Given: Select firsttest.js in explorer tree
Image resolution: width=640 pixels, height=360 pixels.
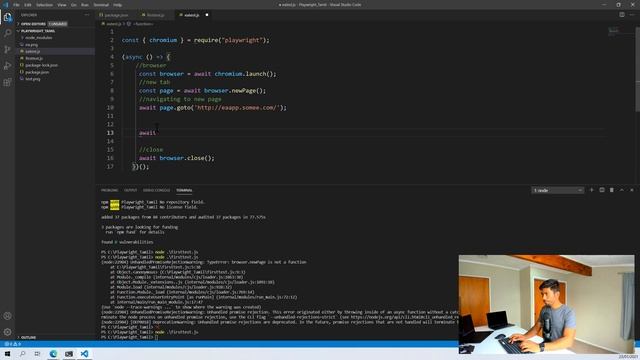Looking at the screenshot, I should pos(34,58).
